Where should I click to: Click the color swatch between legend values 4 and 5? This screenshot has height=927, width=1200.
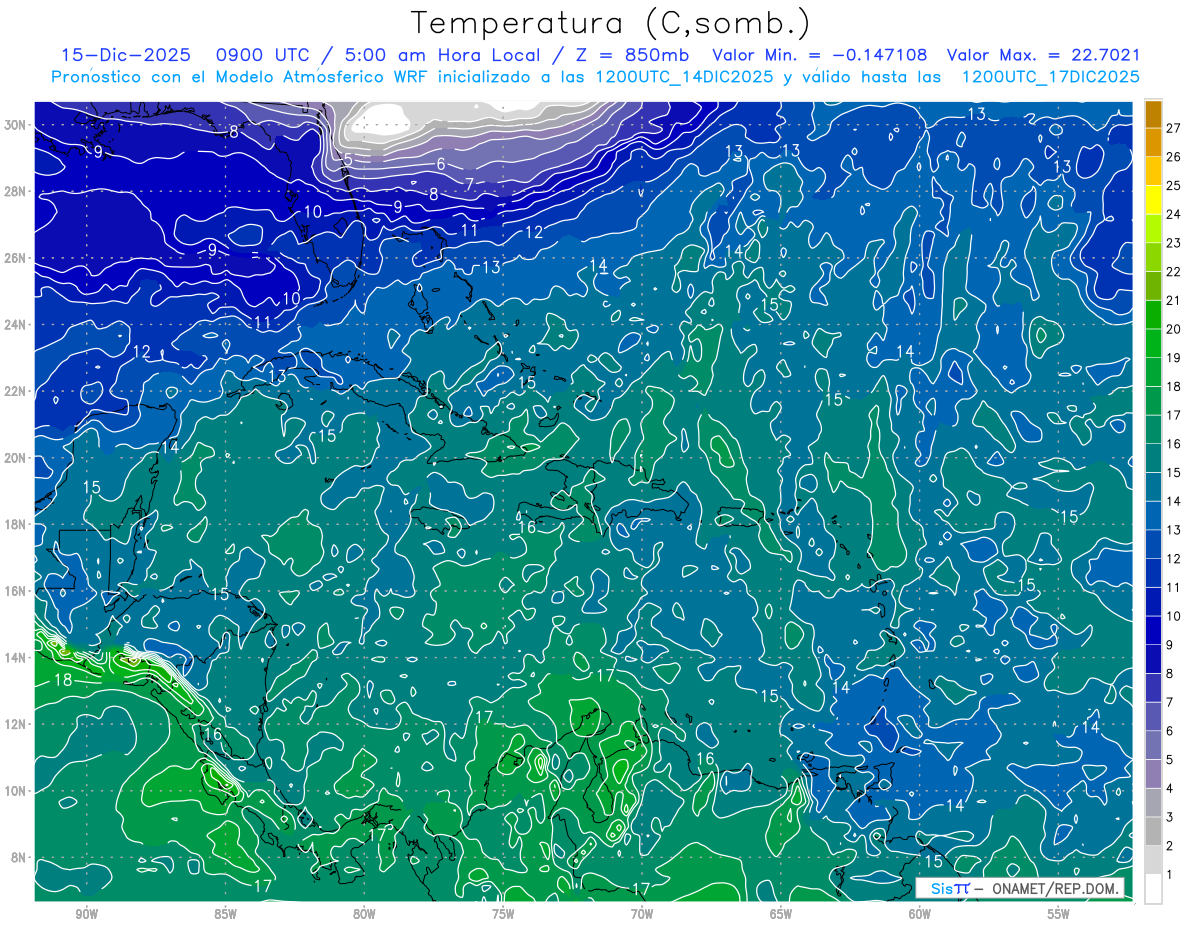1153,774
